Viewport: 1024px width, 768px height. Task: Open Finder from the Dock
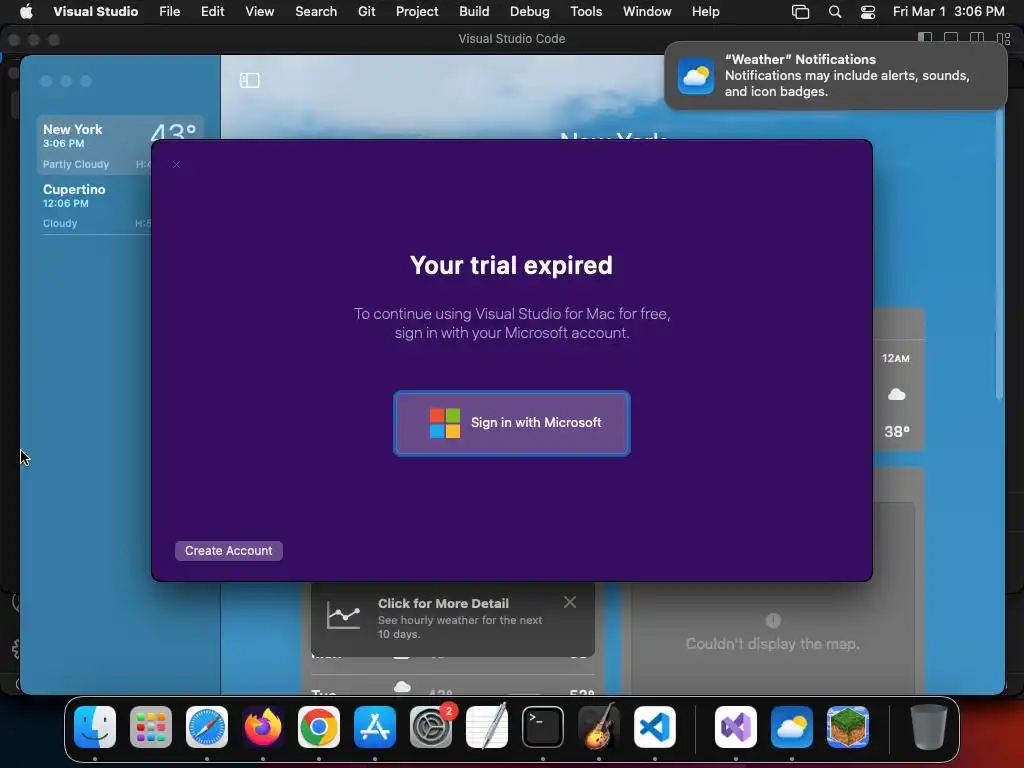point(95,727)
